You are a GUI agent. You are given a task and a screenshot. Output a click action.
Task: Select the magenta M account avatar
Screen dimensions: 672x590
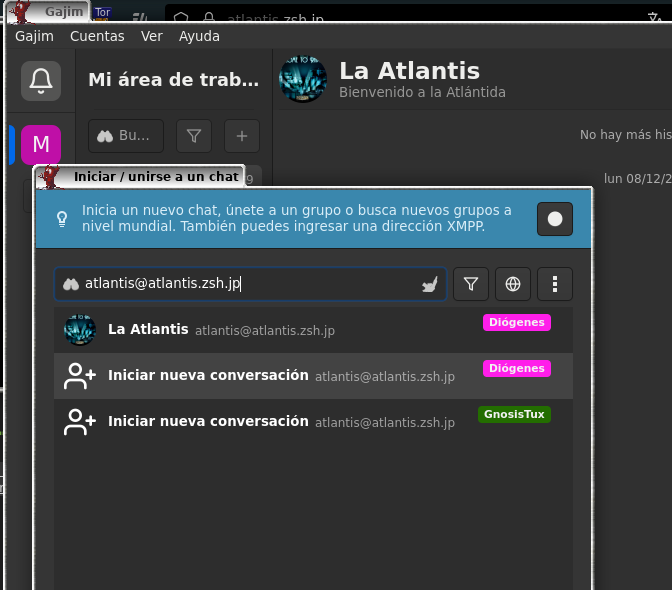pos(41,145)
